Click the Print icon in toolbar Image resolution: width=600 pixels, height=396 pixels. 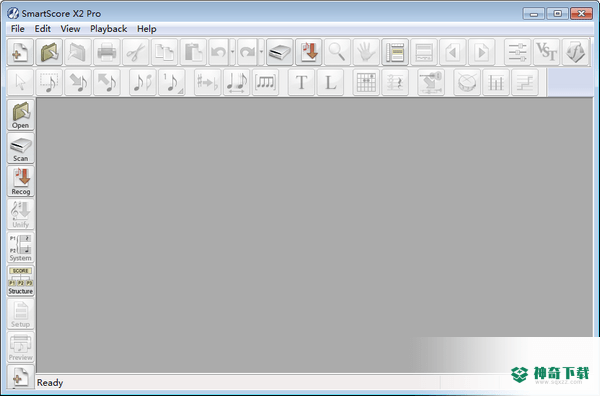[x=107, y=52]
